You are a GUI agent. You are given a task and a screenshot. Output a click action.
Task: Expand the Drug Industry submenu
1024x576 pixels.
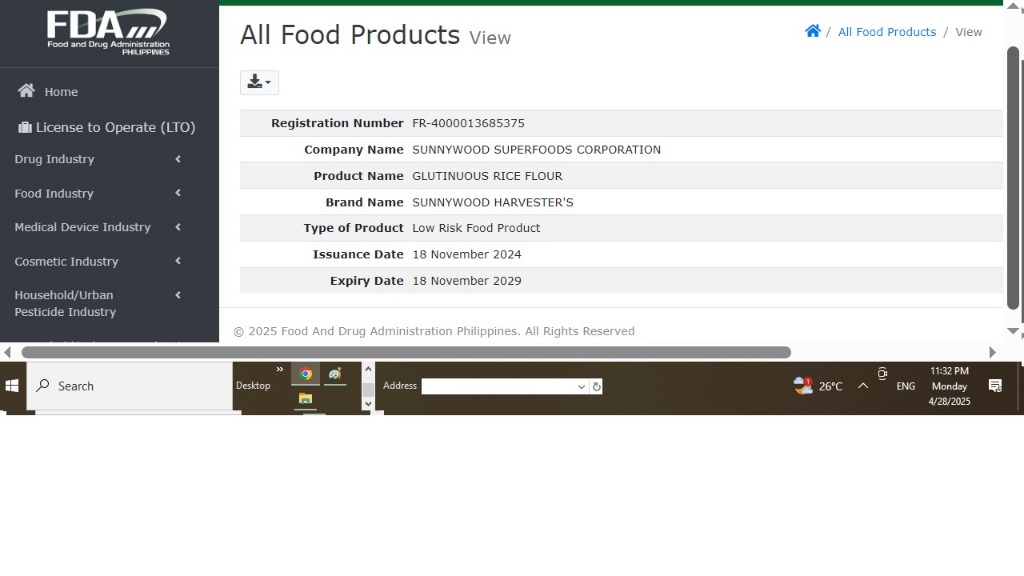(96, 159)
